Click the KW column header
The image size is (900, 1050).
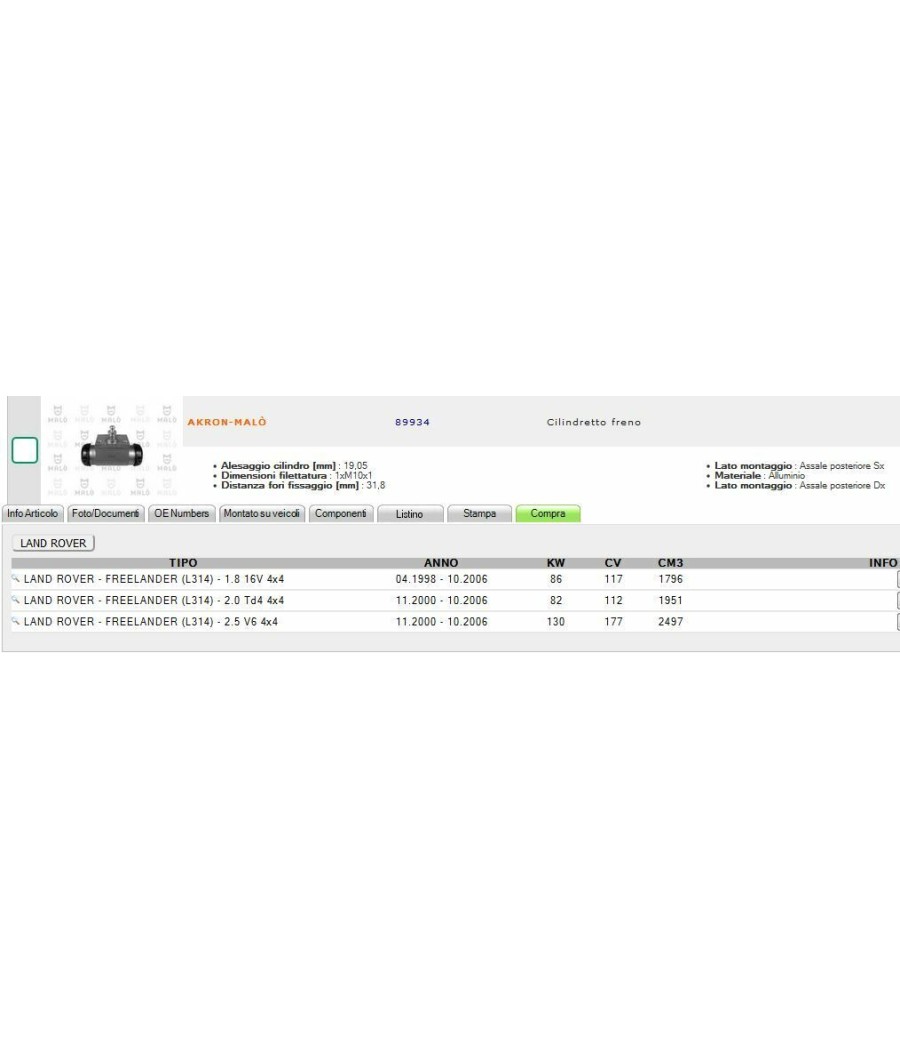click(x=556, y=563)
